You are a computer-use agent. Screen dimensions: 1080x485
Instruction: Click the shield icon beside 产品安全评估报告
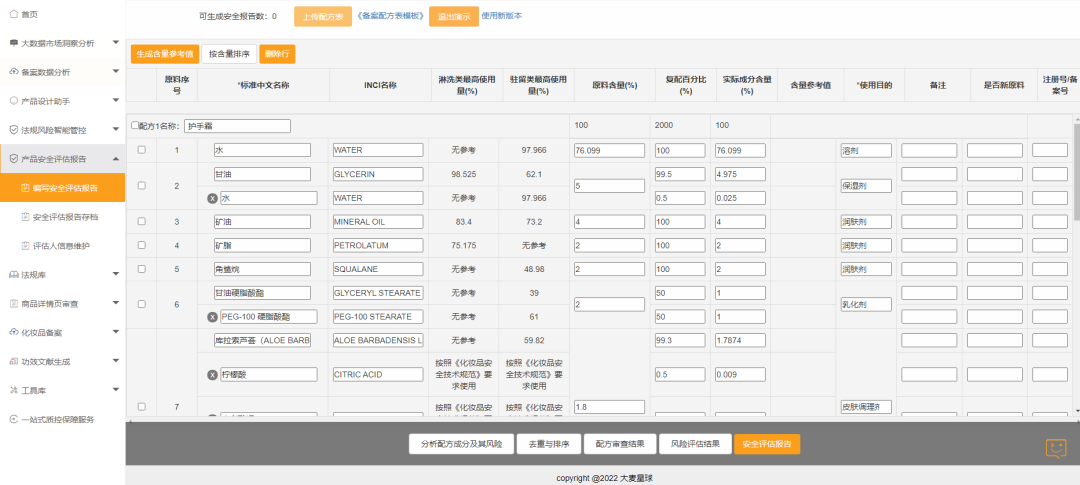pos(14,158)
